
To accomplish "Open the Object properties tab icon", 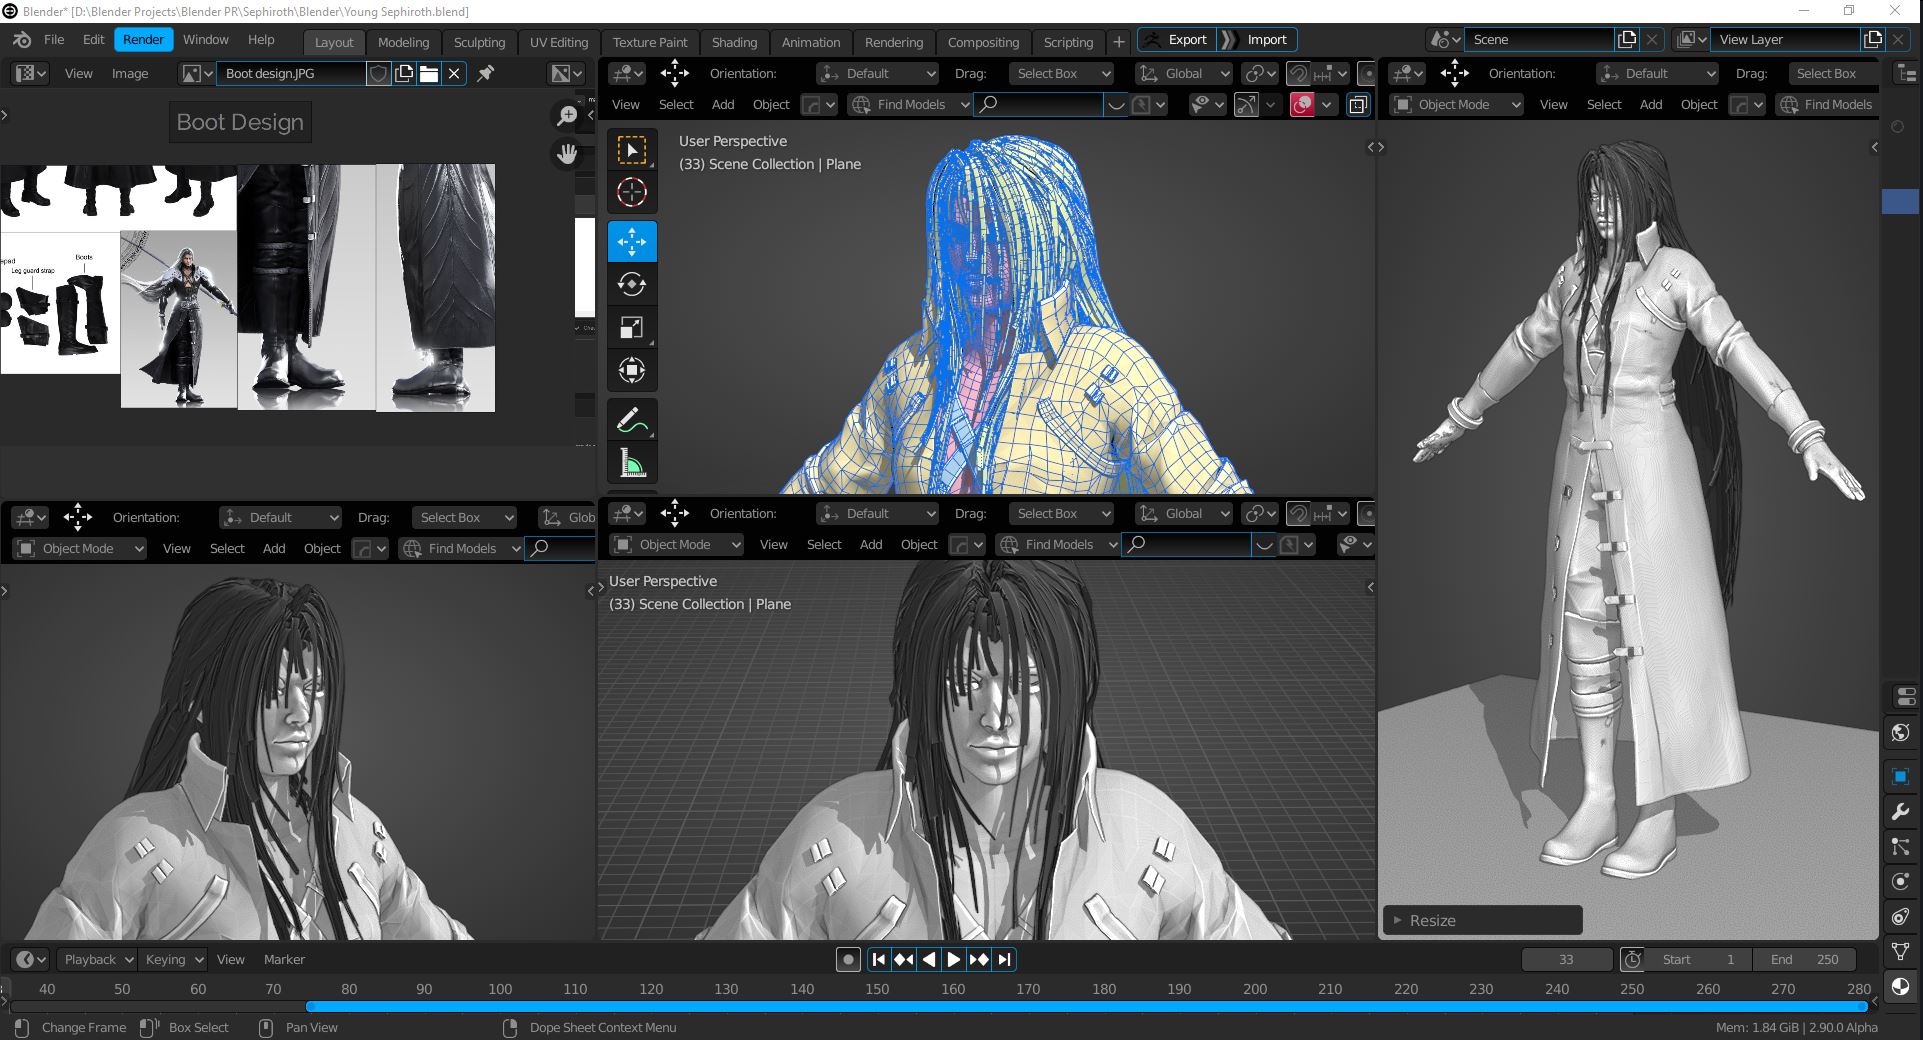I will pyautogui.click(x=1901, y=776).
